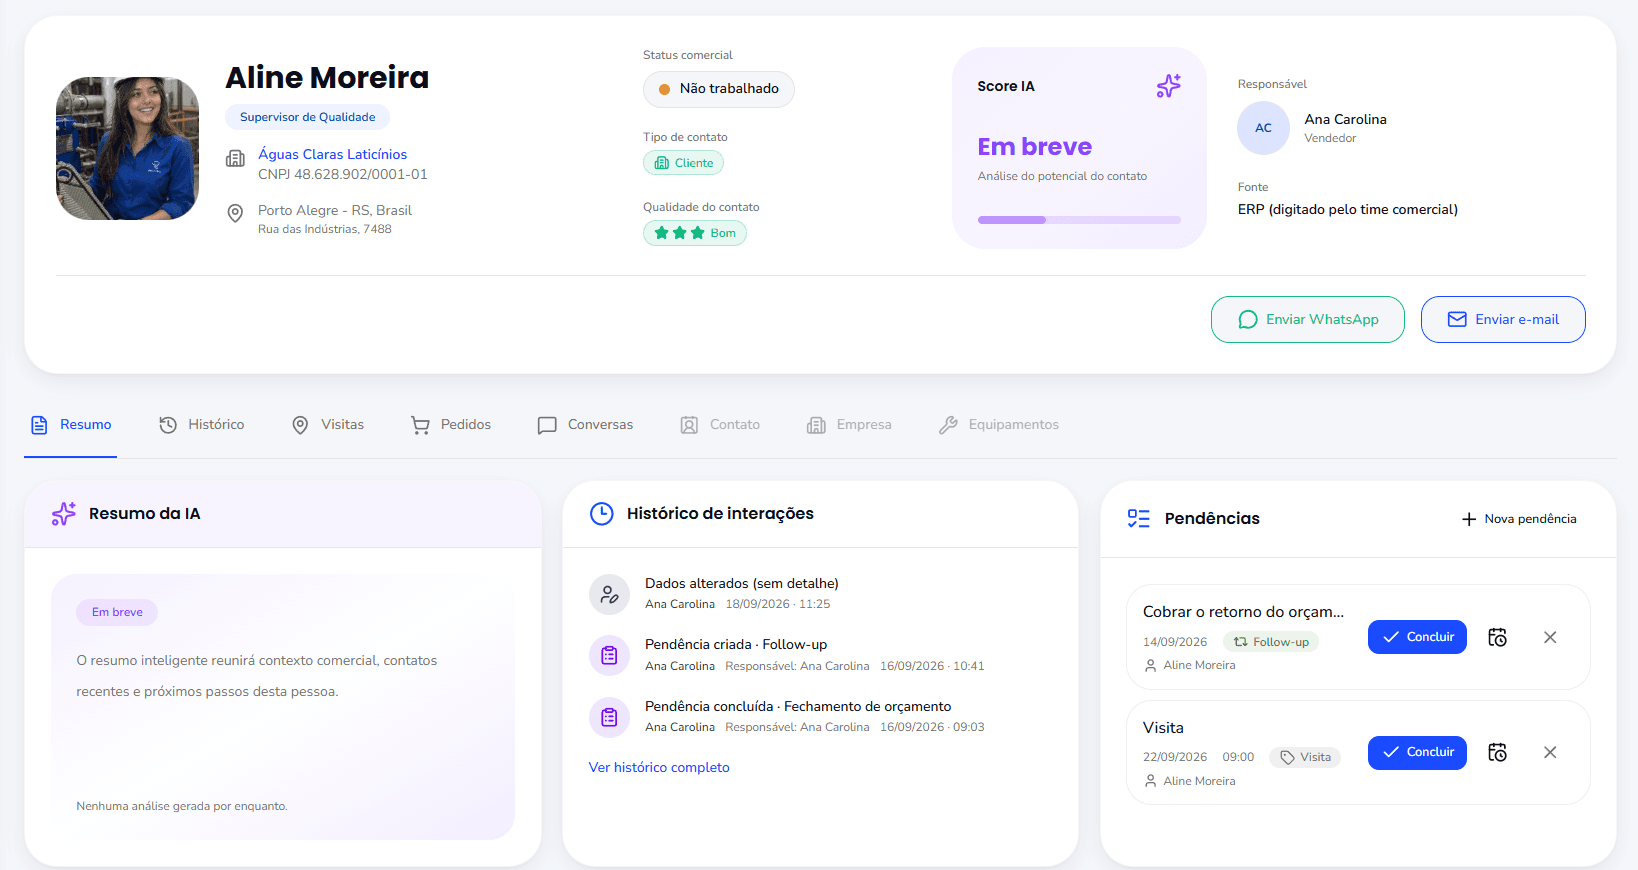Click the Pendências checklist icon
This screenshot has height=870, width=1638.
tap(1139, 518)
